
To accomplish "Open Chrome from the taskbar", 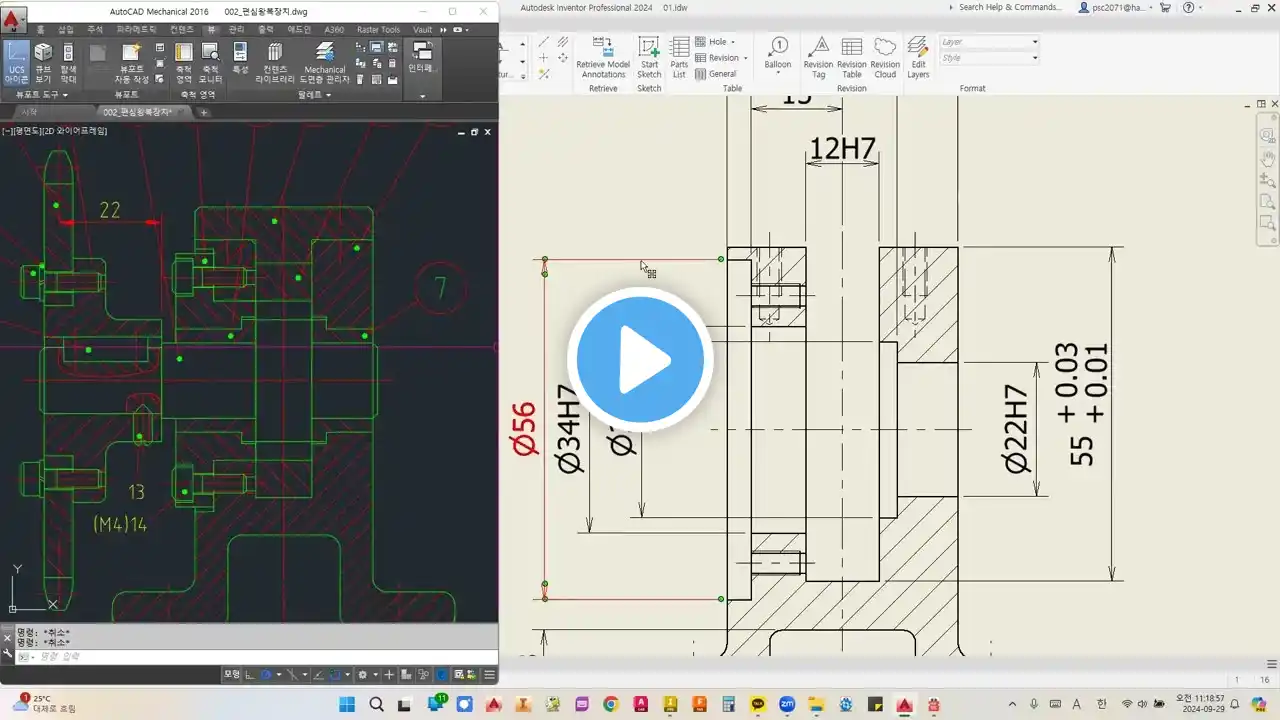I will 611,705.
